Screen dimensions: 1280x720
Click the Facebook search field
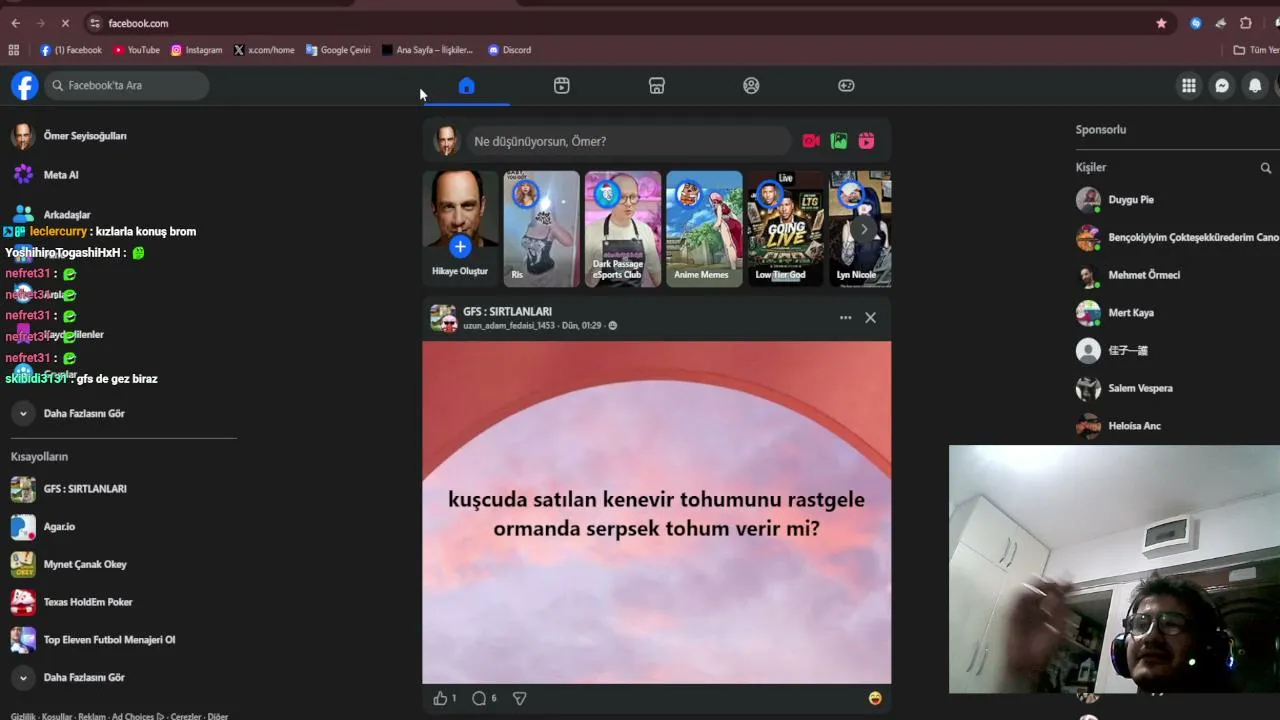pyautogui.click(x=127, y=86)
